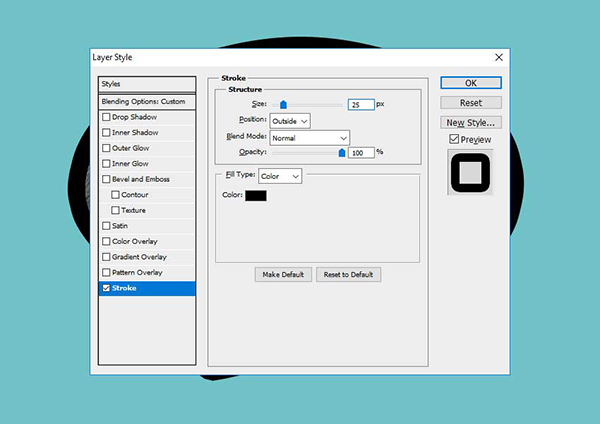Enable the Inner Glow checkbox

click(106, 164)
